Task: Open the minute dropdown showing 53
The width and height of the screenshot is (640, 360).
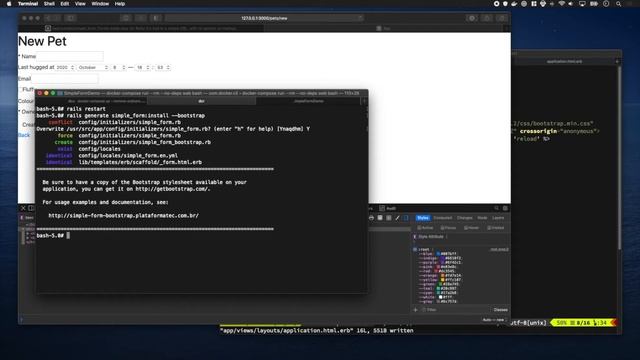Action: 163,67
